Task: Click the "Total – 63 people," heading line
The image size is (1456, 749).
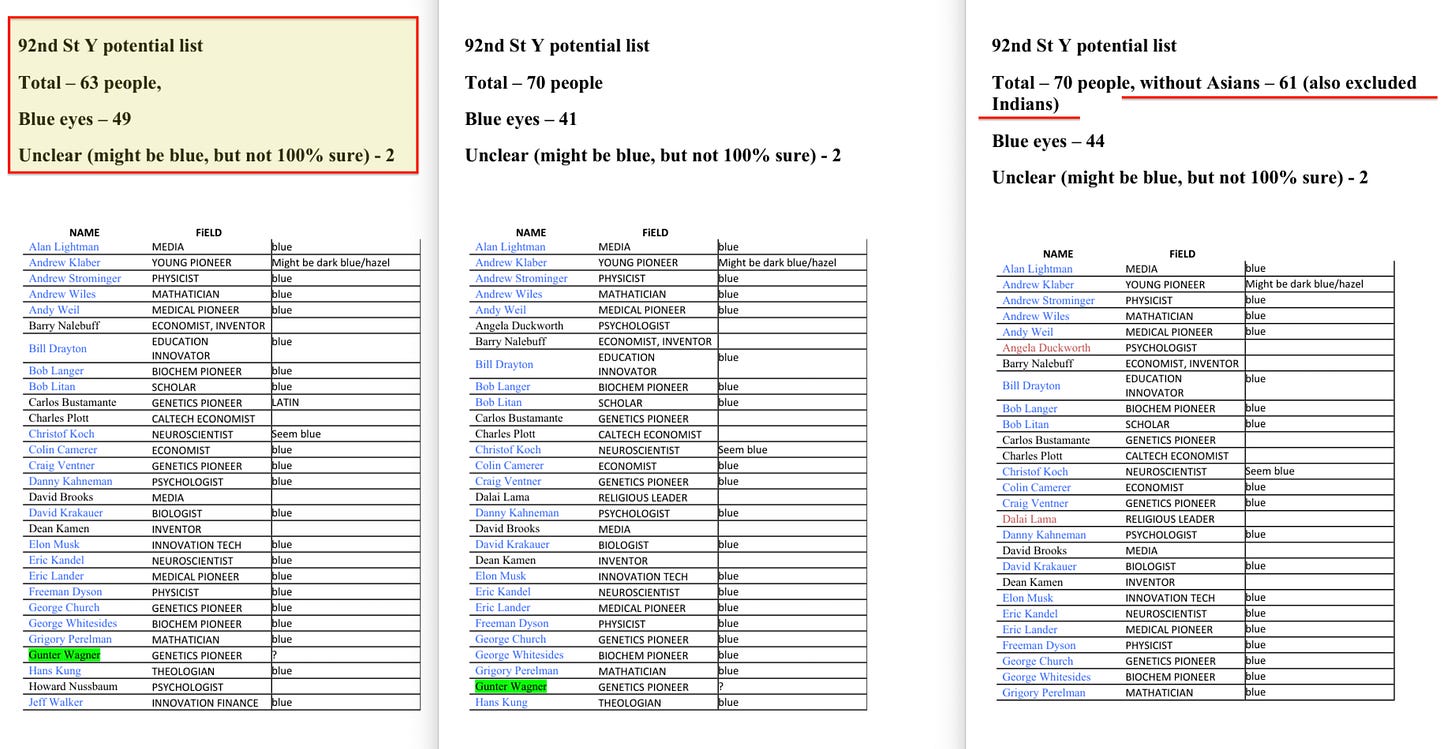Action: tap(90, 83)
